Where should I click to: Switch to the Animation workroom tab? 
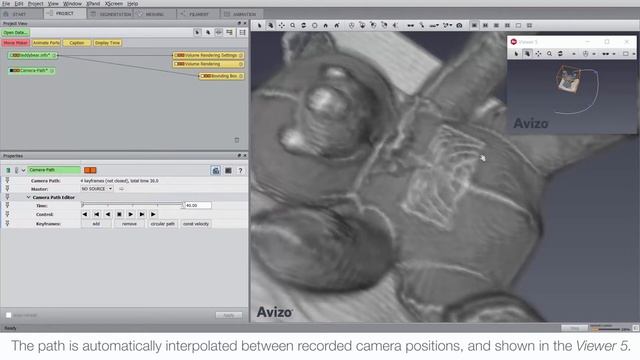click(x=241, y=14)
